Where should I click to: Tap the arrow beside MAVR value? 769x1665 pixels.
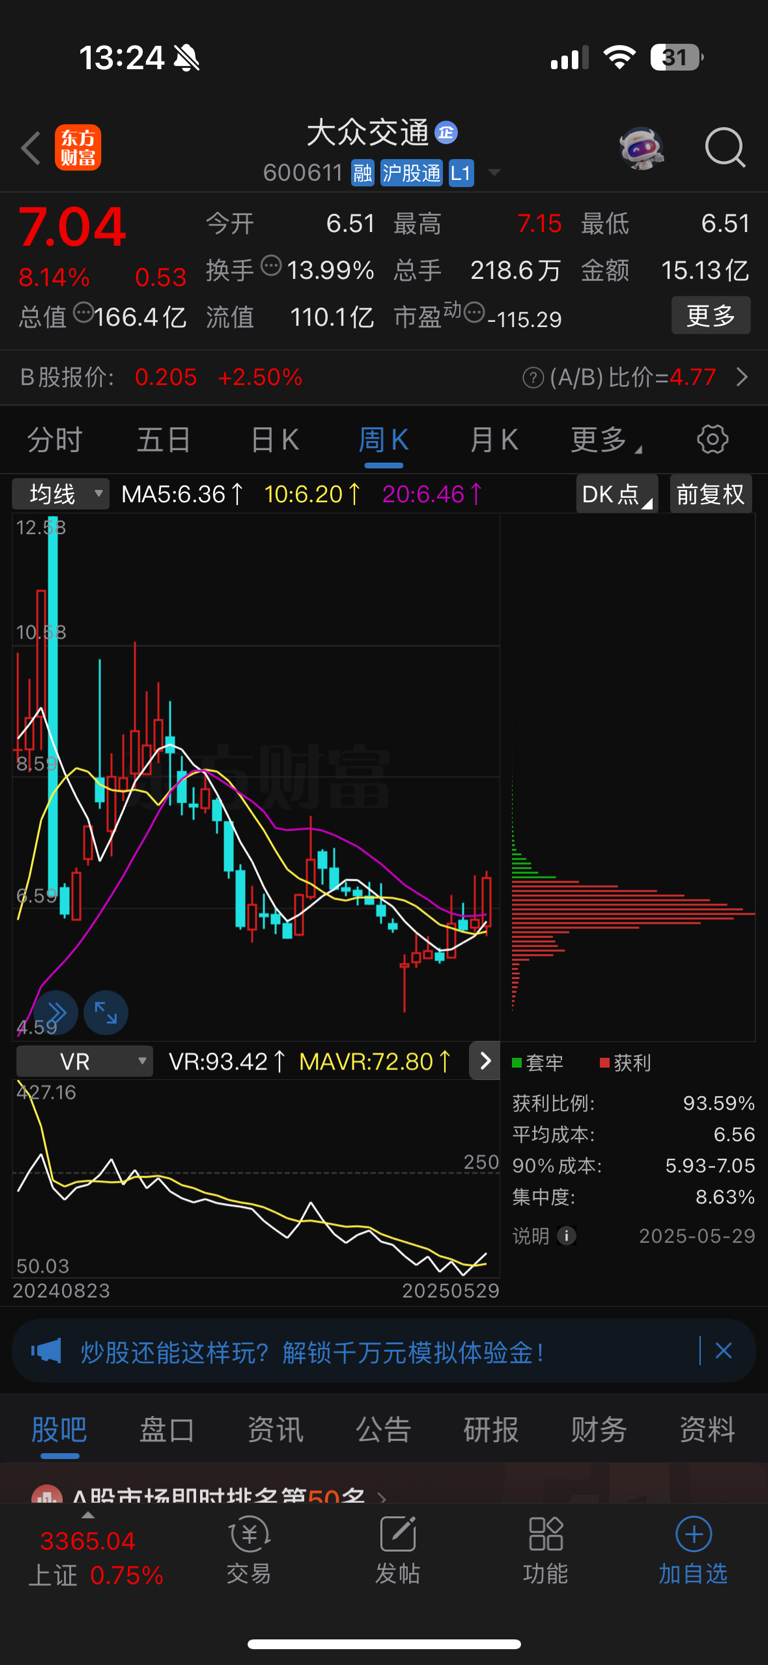485,1061
